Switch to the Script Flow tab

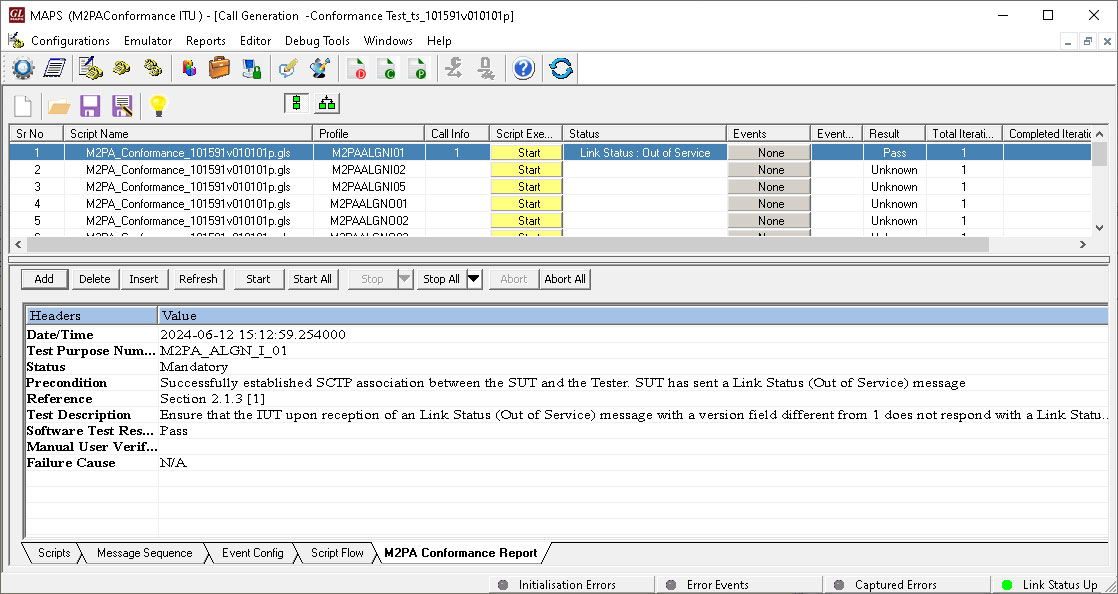click(x=337, y=553)
